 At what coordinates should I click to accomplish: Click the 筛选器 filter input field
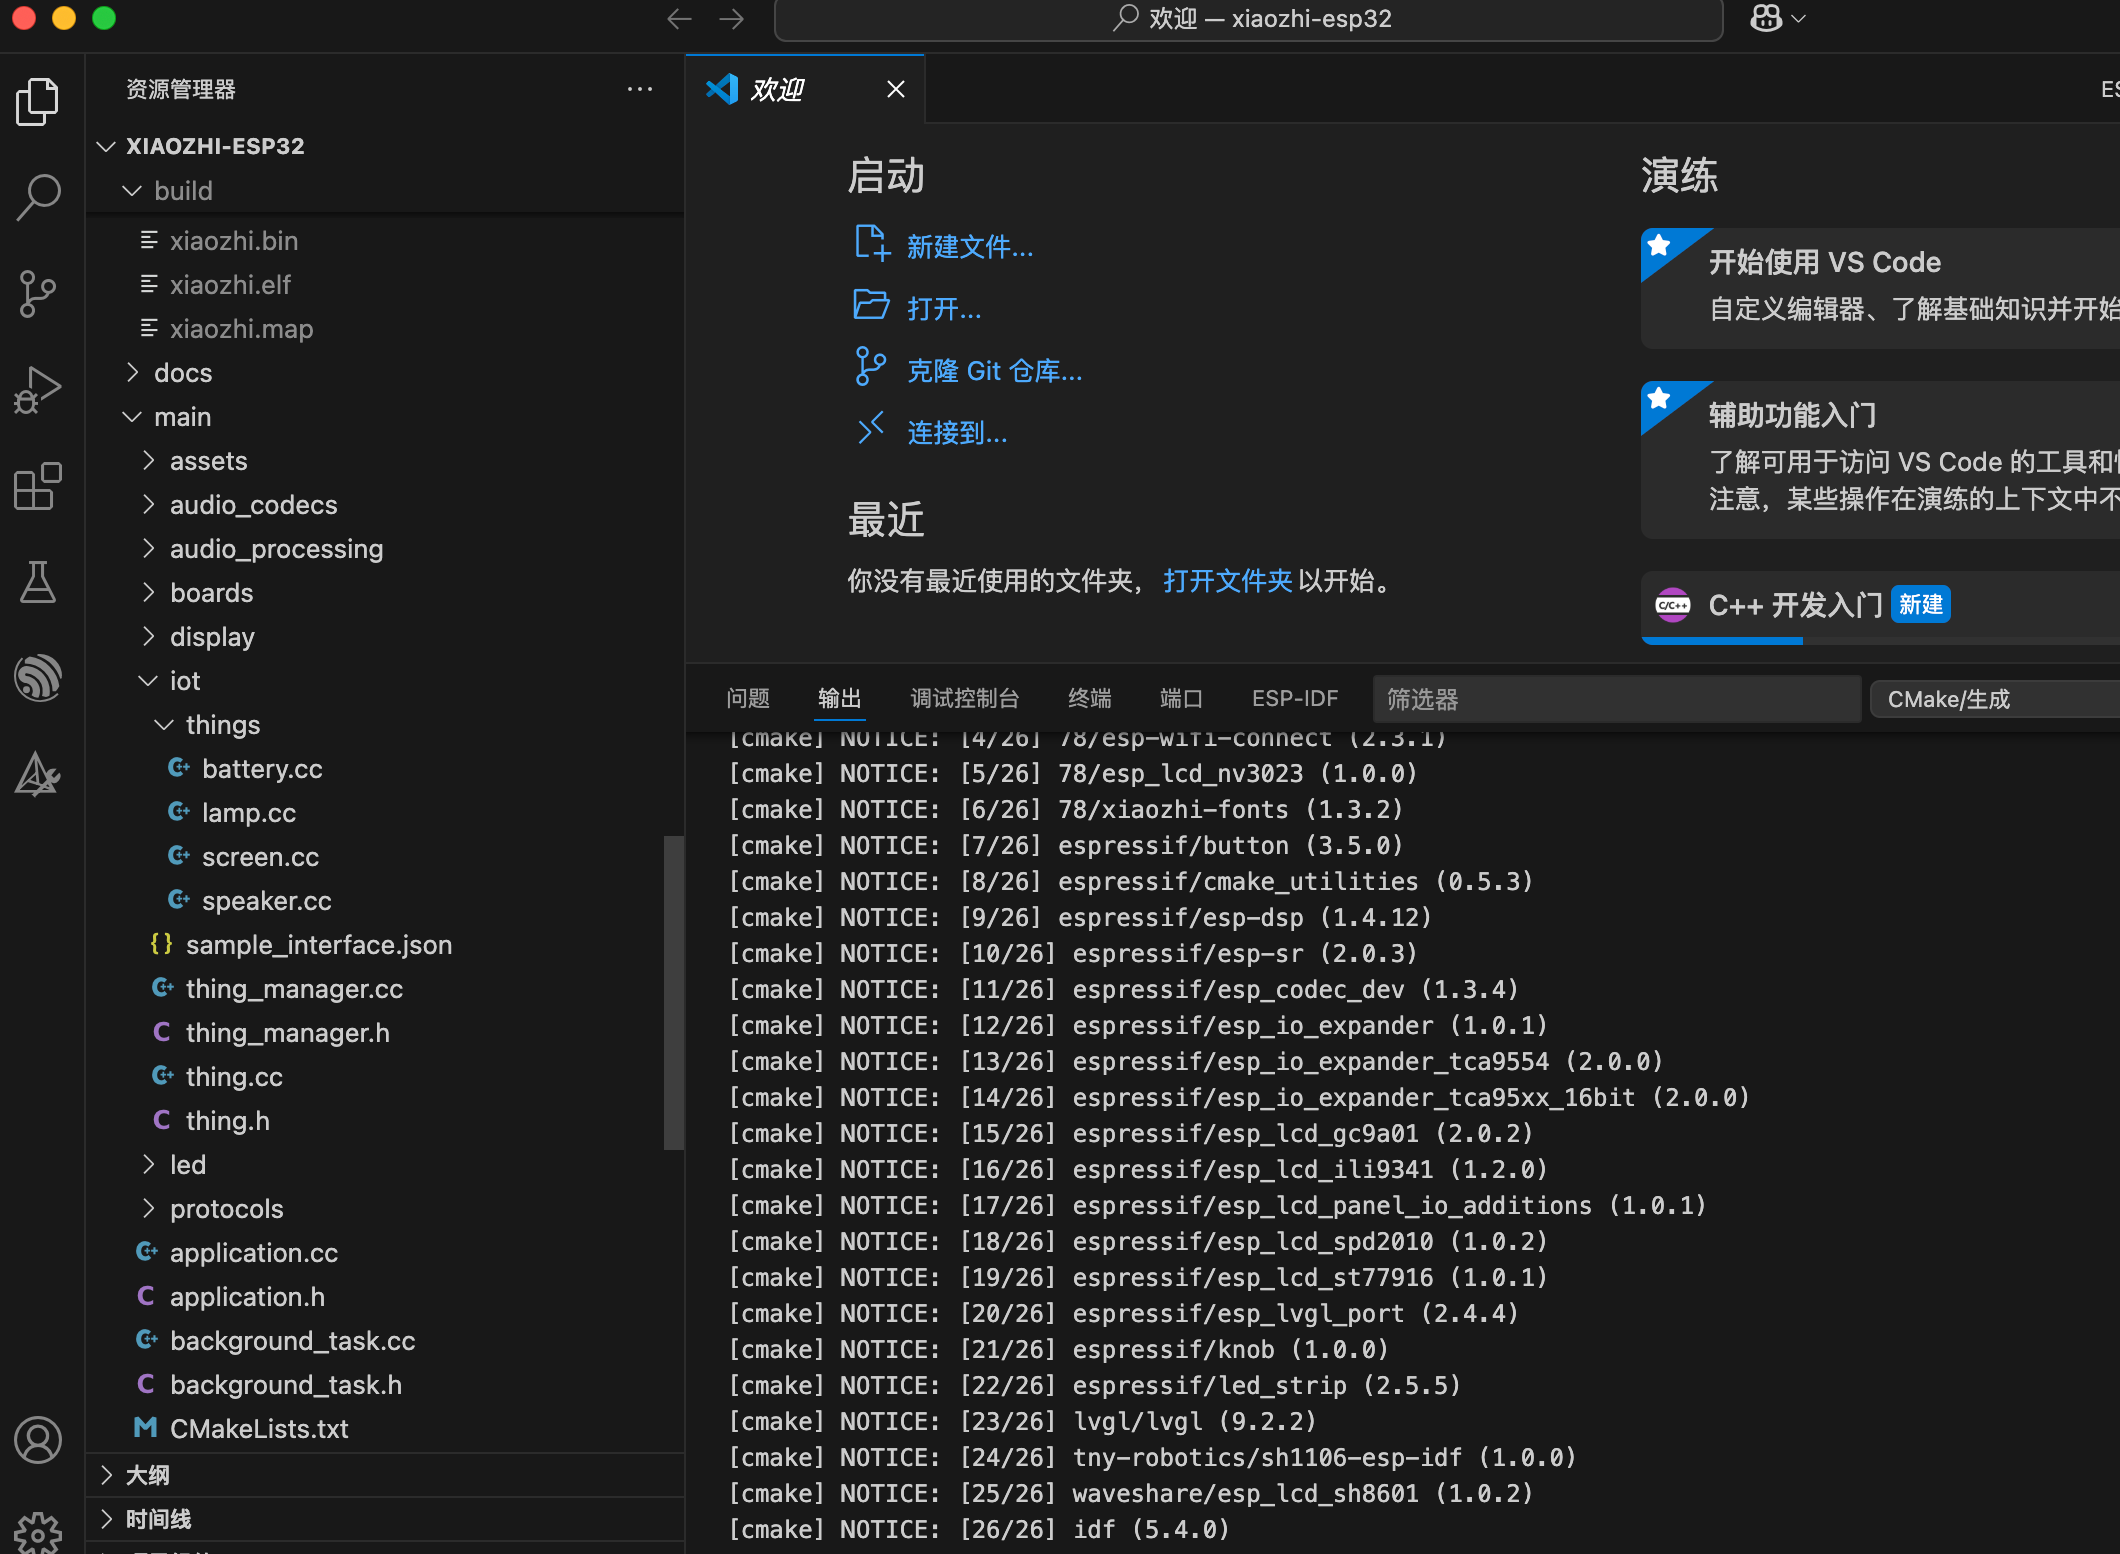point(1615,699)
